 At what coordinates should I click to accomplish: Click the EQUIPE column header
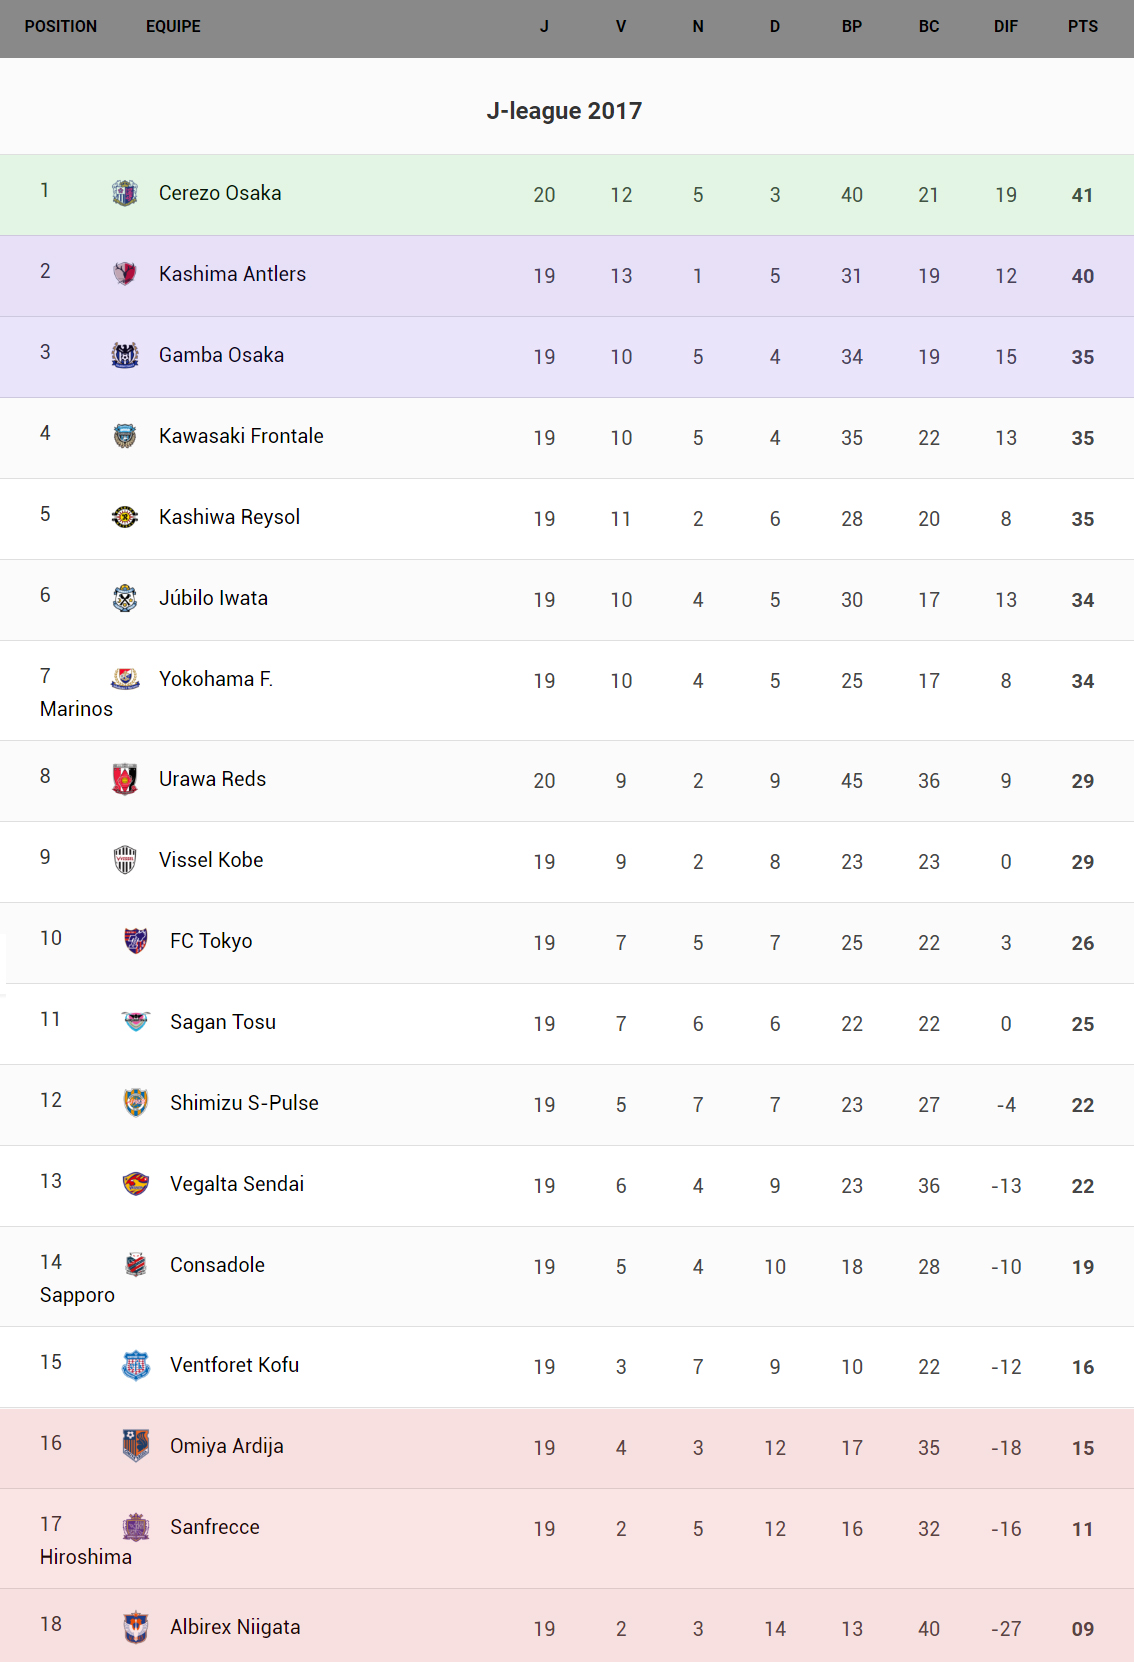tap(173, 27)
